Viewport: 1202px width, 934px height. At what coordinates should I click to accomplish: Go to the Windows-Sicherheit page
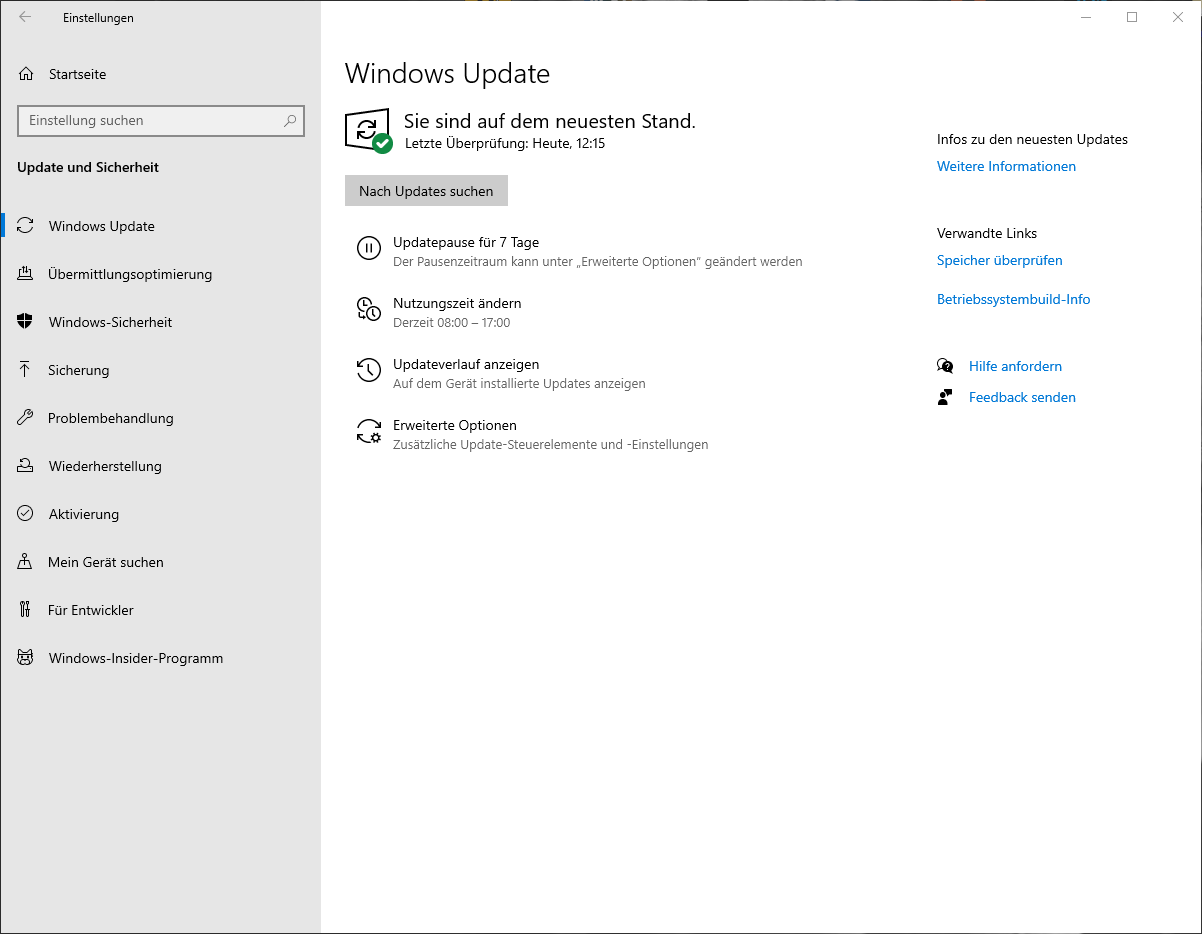160,322
